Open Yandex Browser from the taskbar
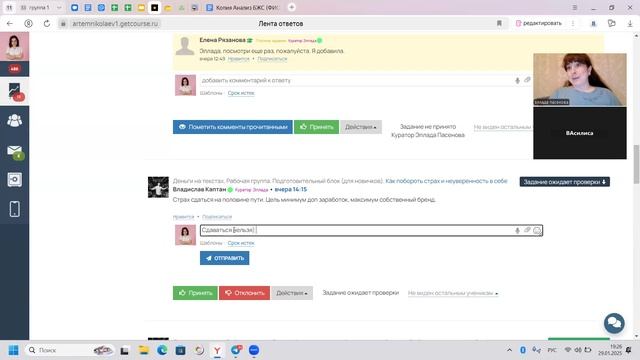This screenshot has width=640, height=360. [217, 350]
